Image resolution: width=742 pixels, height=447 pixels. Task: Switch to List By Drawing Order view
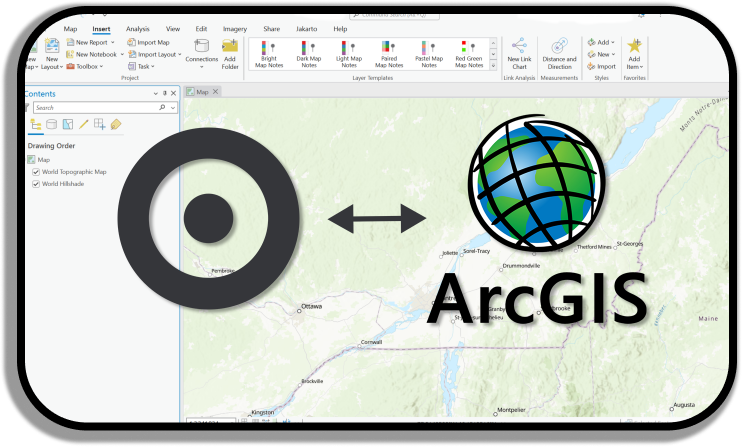pos(35,124)
